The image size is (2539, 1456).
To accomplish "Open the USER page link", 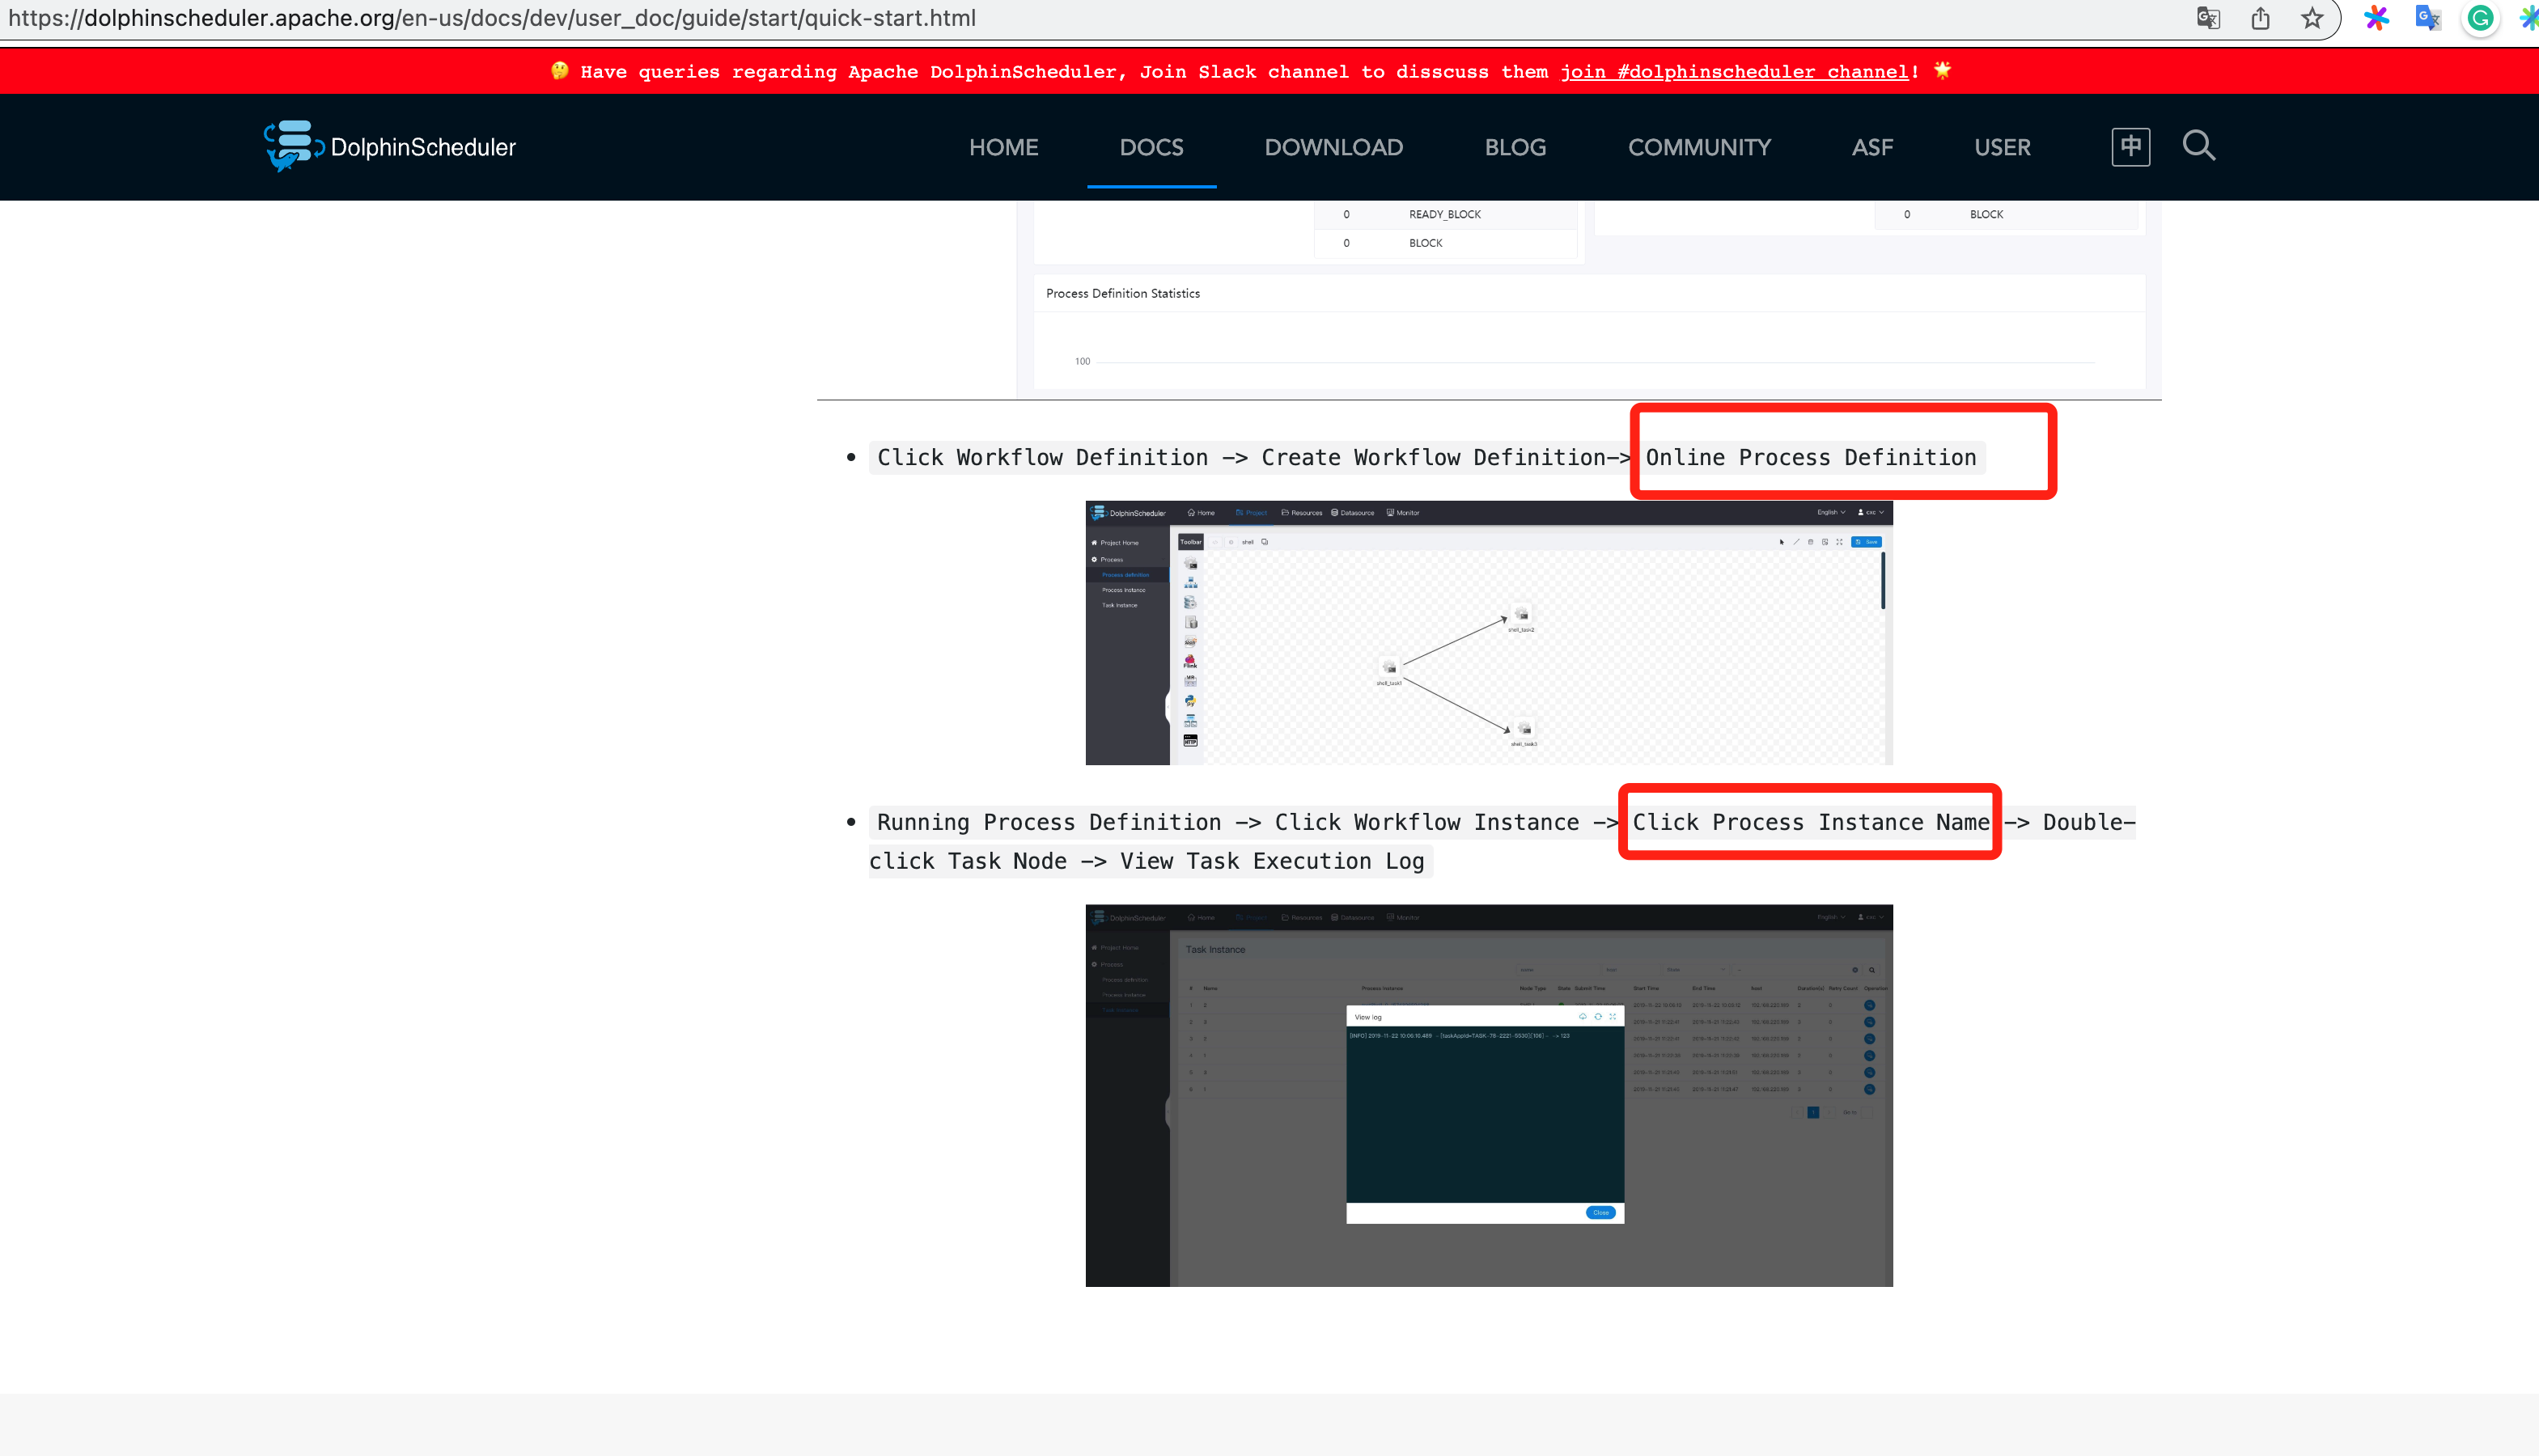I will coord(2002,147).
